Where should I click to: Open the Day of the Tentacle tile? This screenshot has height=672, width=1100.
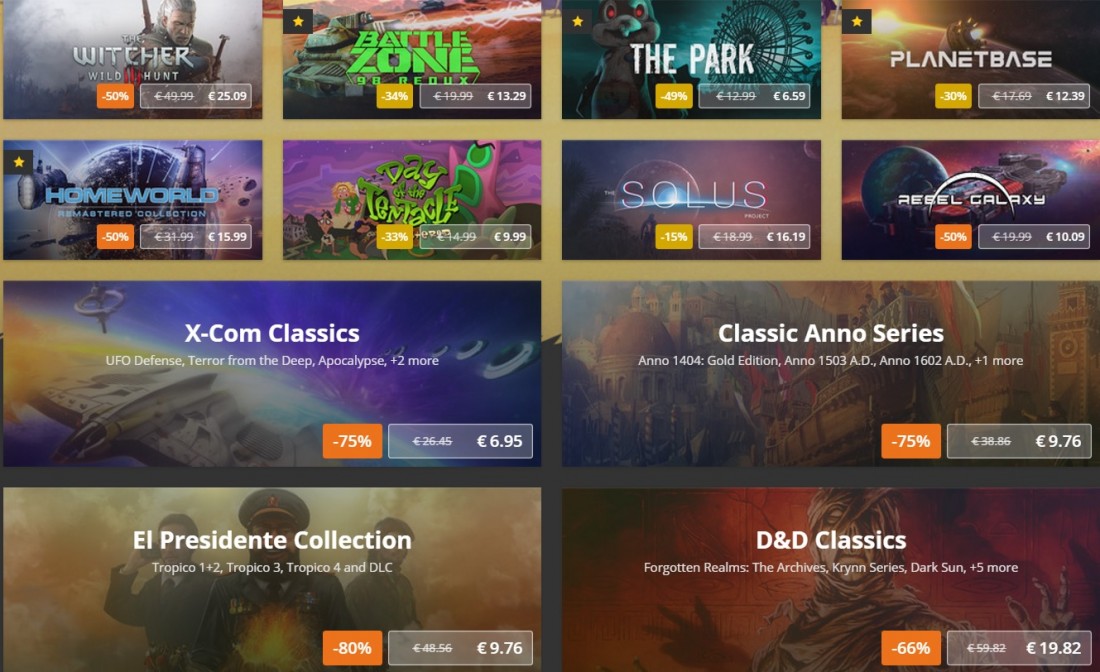click(412, 200)
